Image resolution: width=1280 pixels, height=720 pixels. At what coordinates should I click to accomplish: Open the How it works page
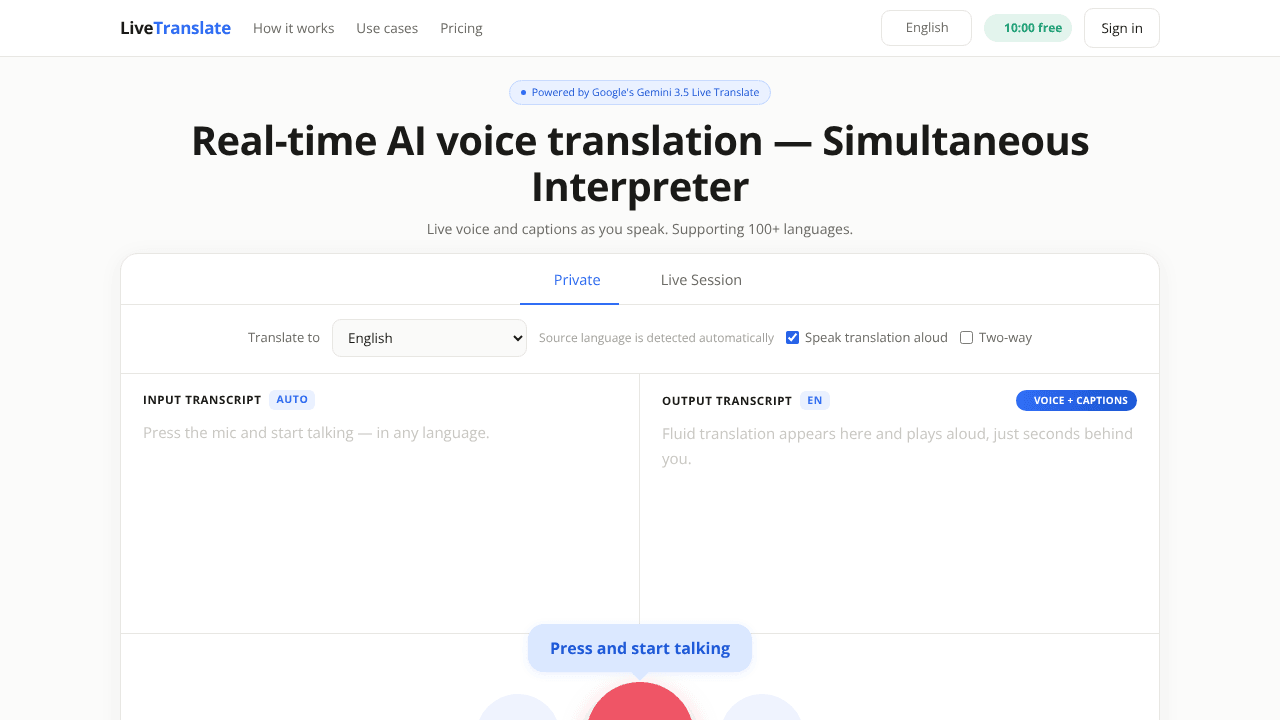tap(294, 28)
